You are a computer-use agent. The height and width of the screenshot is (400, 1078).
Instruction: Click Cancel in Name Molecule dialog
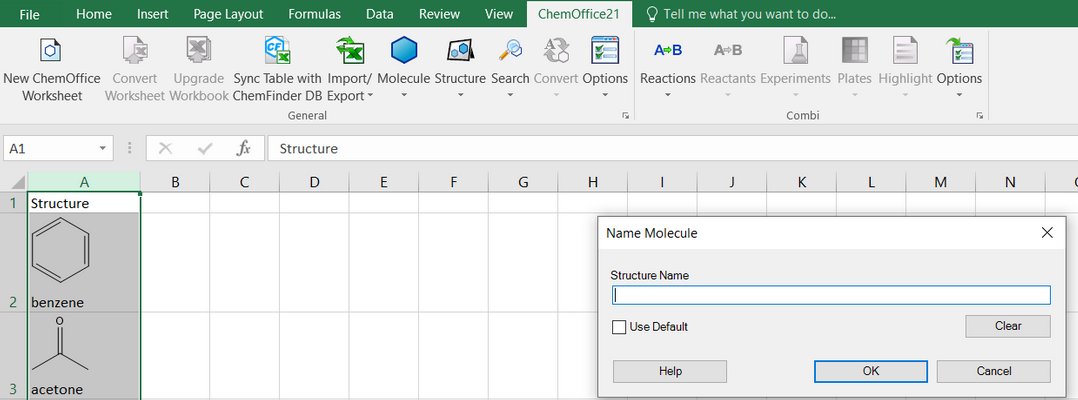pos(993,371)
